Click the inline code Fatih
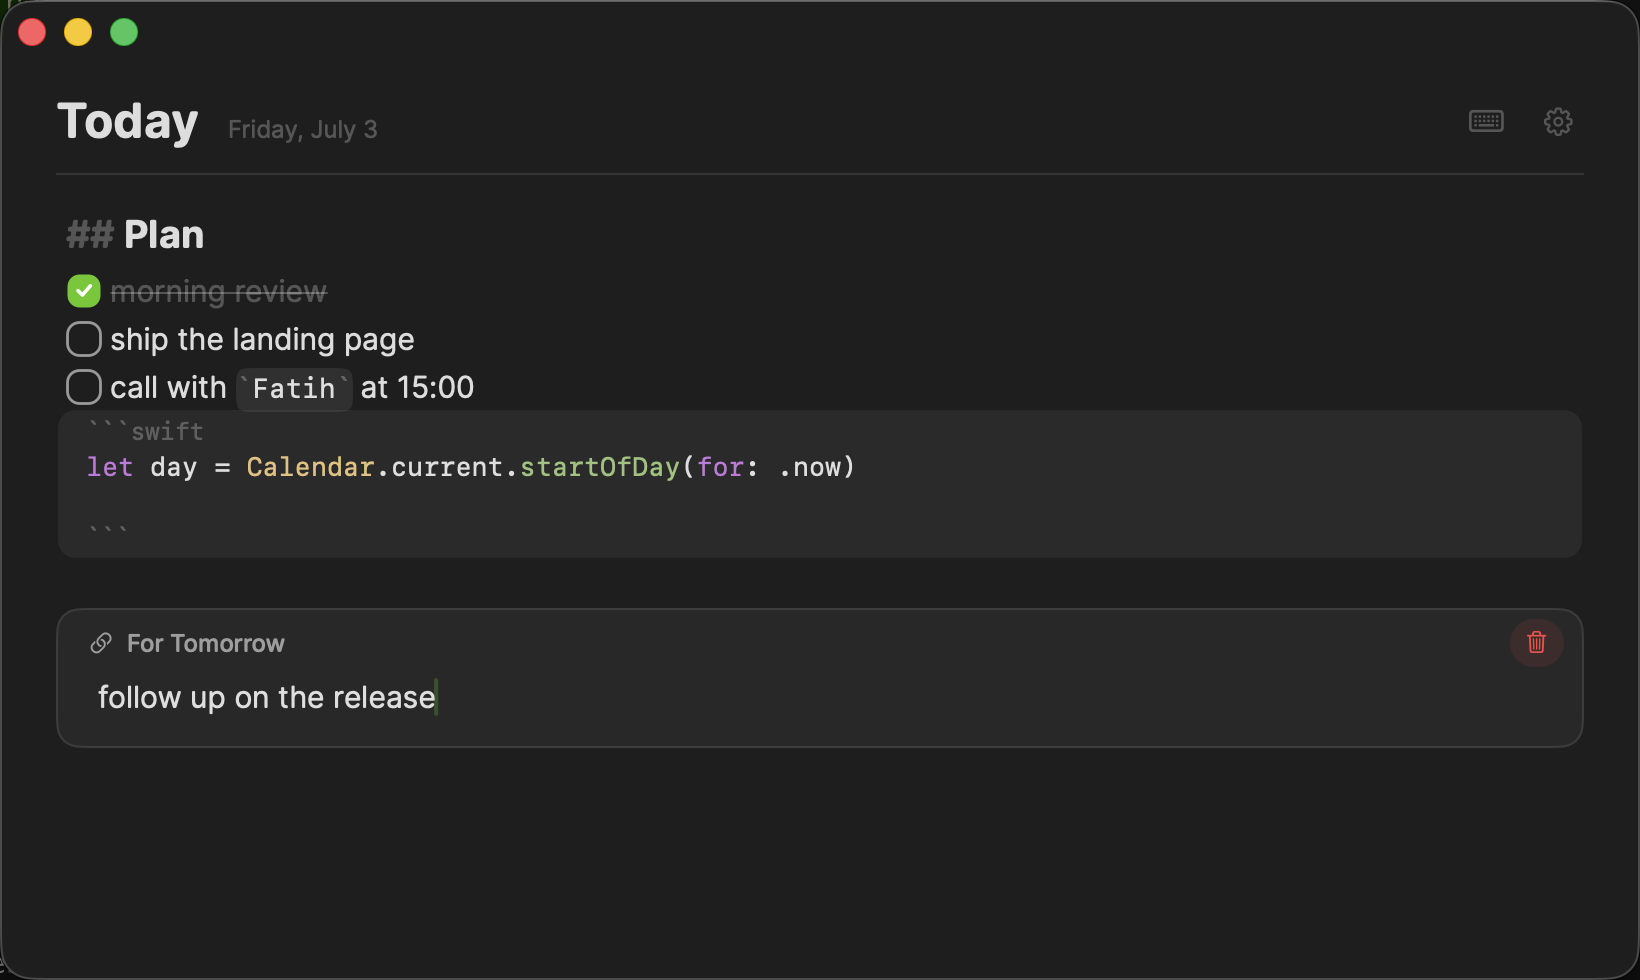Image resolution: width=1640 pixels, height=980 pixels. pyautogui.click(x=294, y=388)
